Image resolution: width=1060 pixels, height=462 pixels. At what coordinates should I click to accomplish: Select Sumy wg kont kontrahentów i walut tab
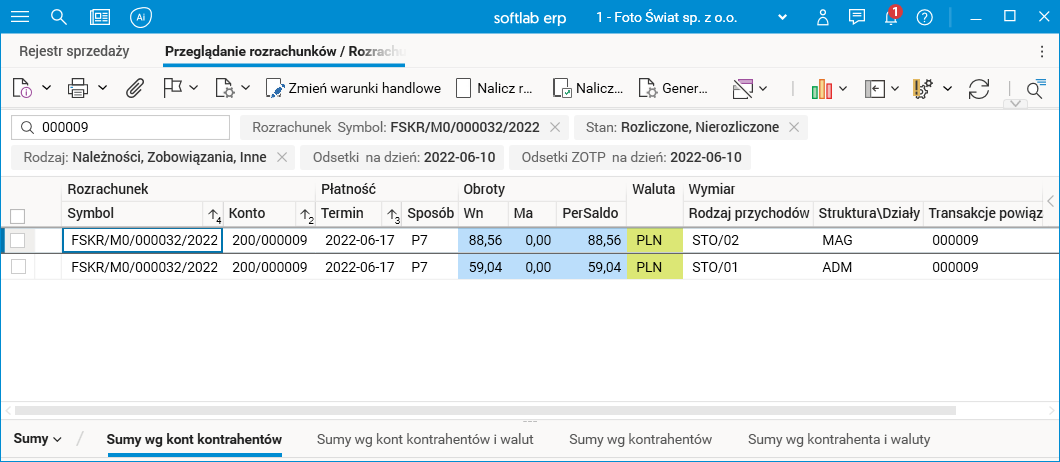[425, 439]
